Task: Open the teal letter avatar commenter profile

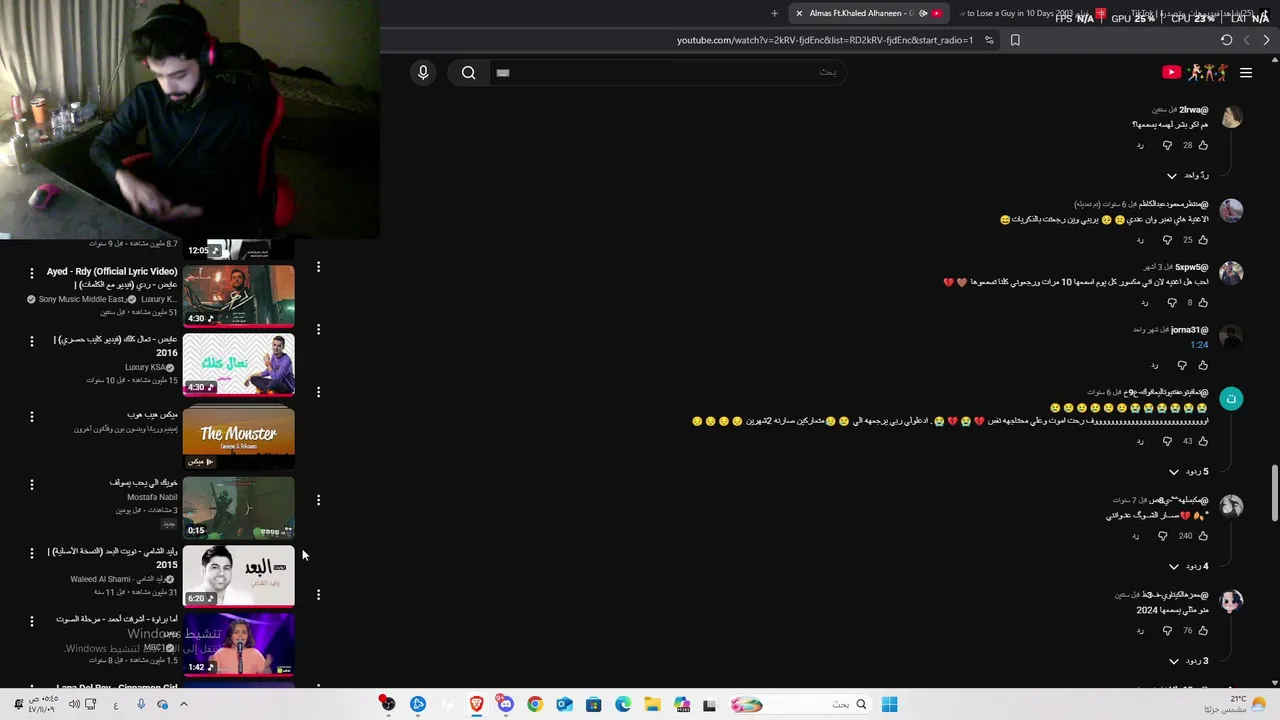Action: 1231,399
